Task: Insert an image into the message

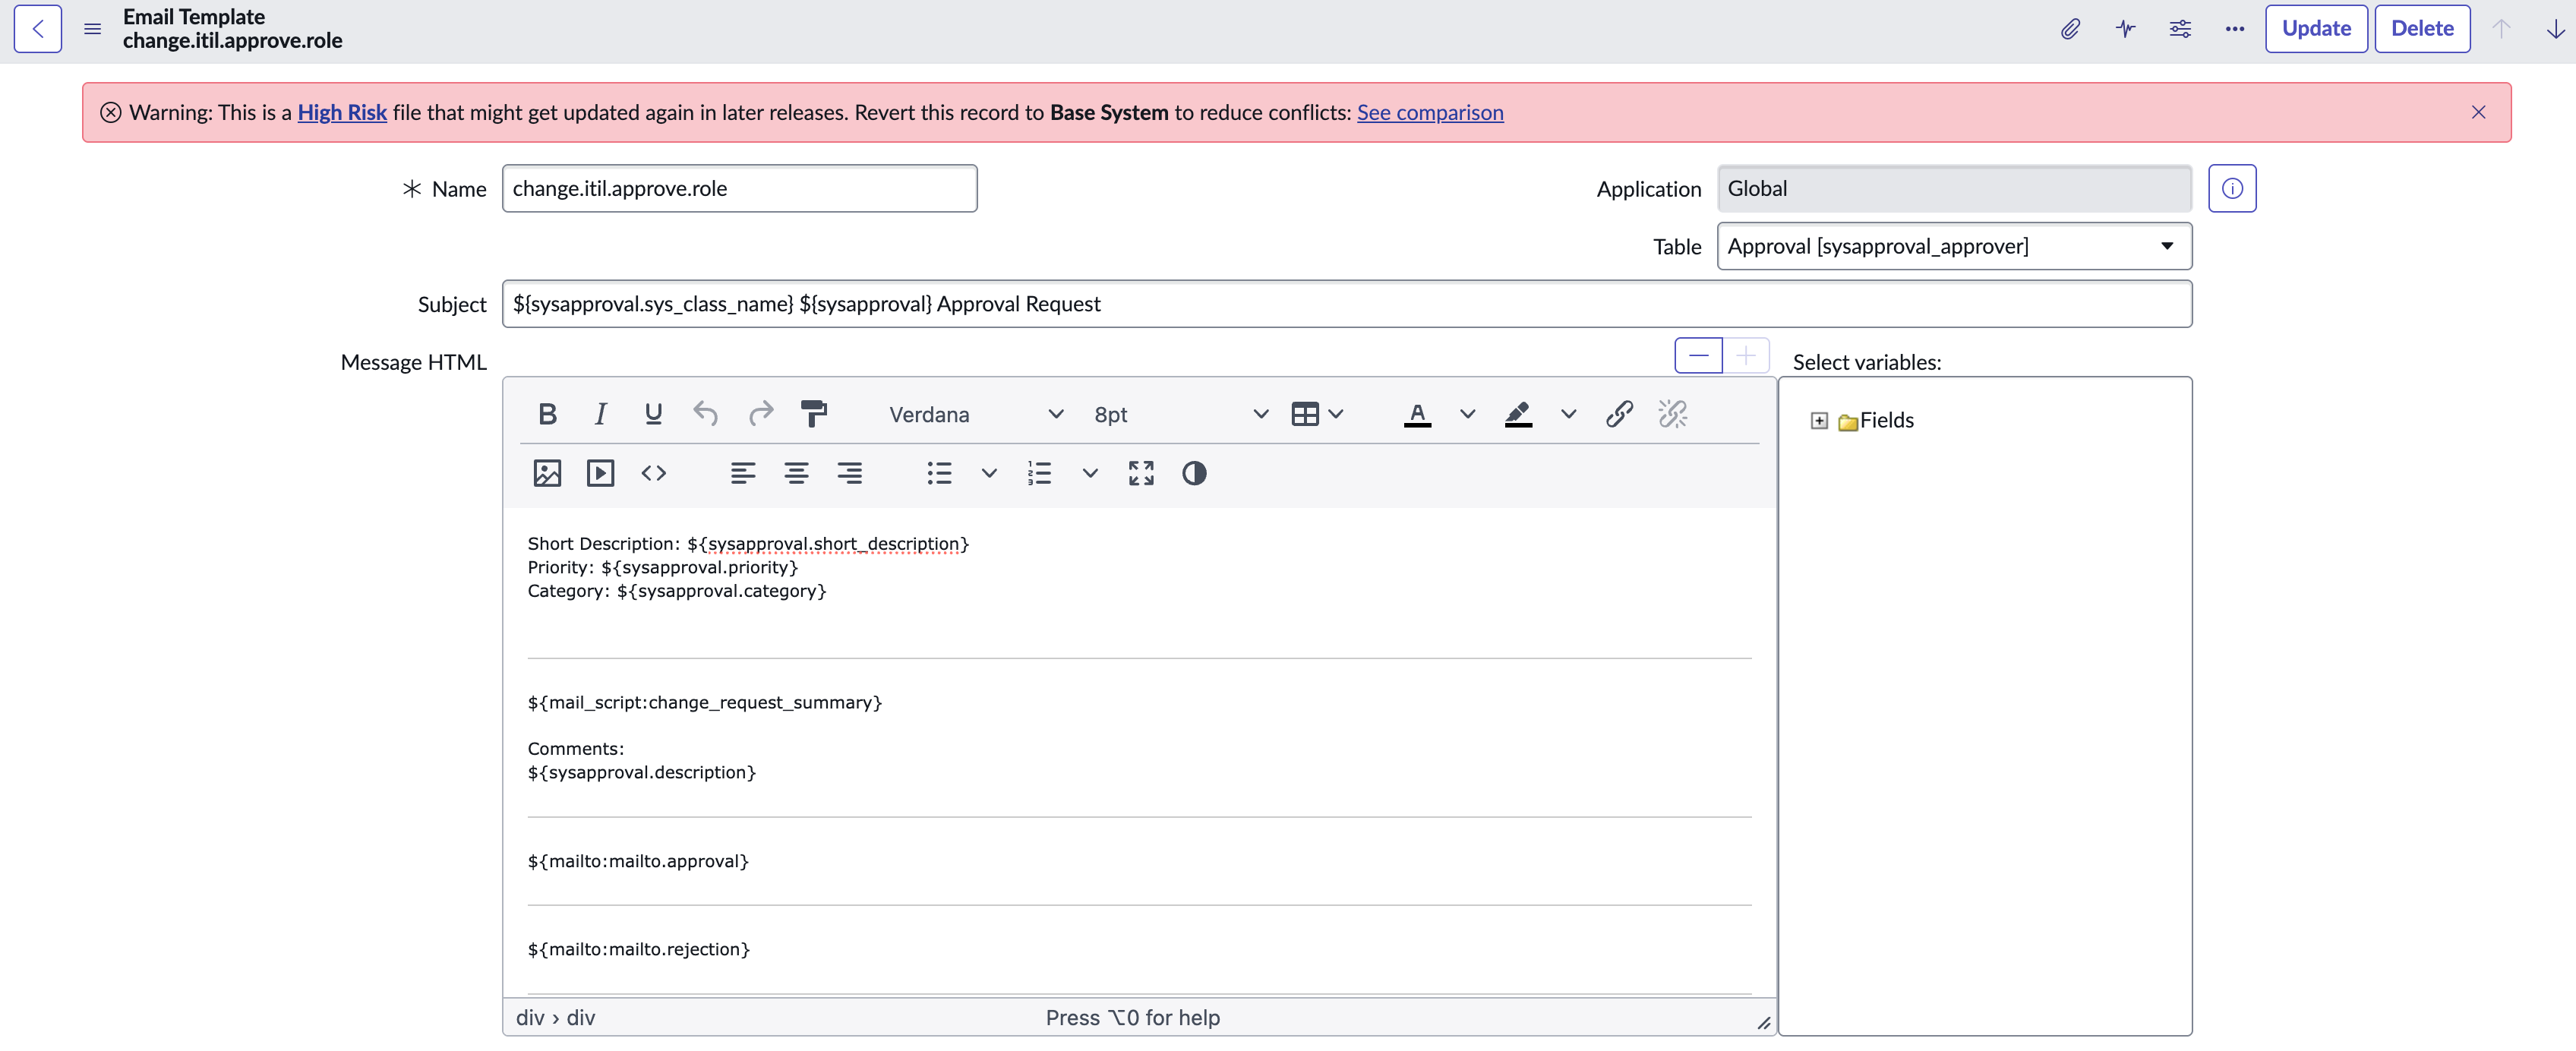Action: [547, 473]
